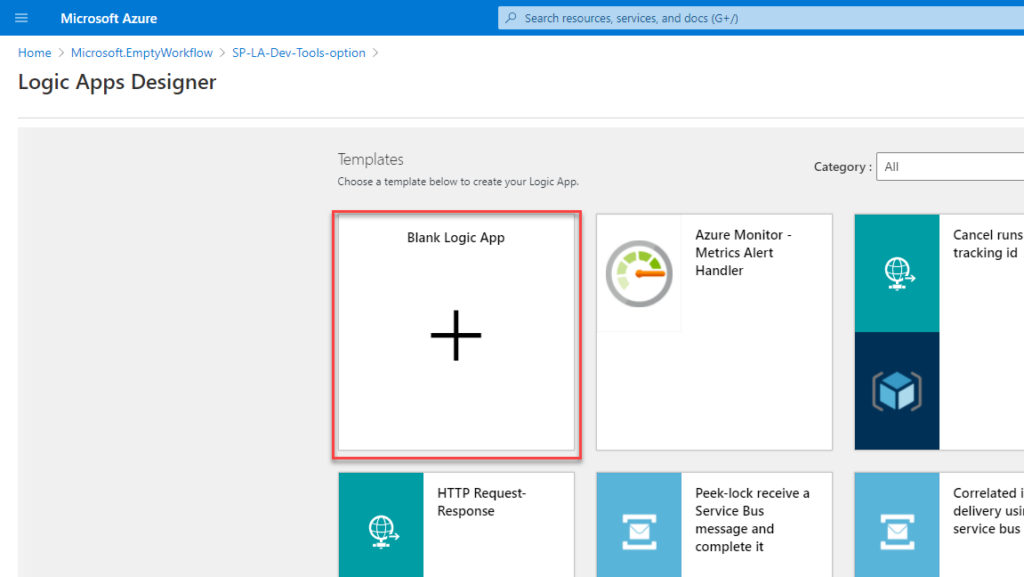Choose the Azure Monitor Metrics Alert Handler template
Screen dimensions: 1024x577
tap(714, 330)
